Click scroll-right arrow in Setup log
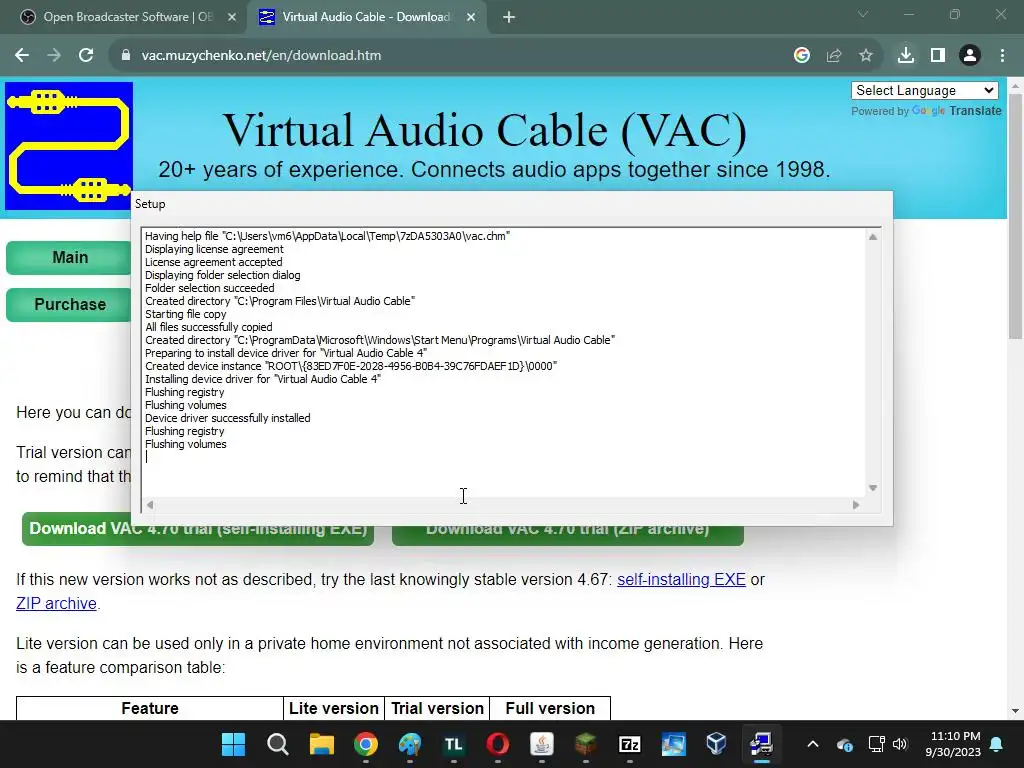This screenshot has width=1024, height=768. pos(856,505)
